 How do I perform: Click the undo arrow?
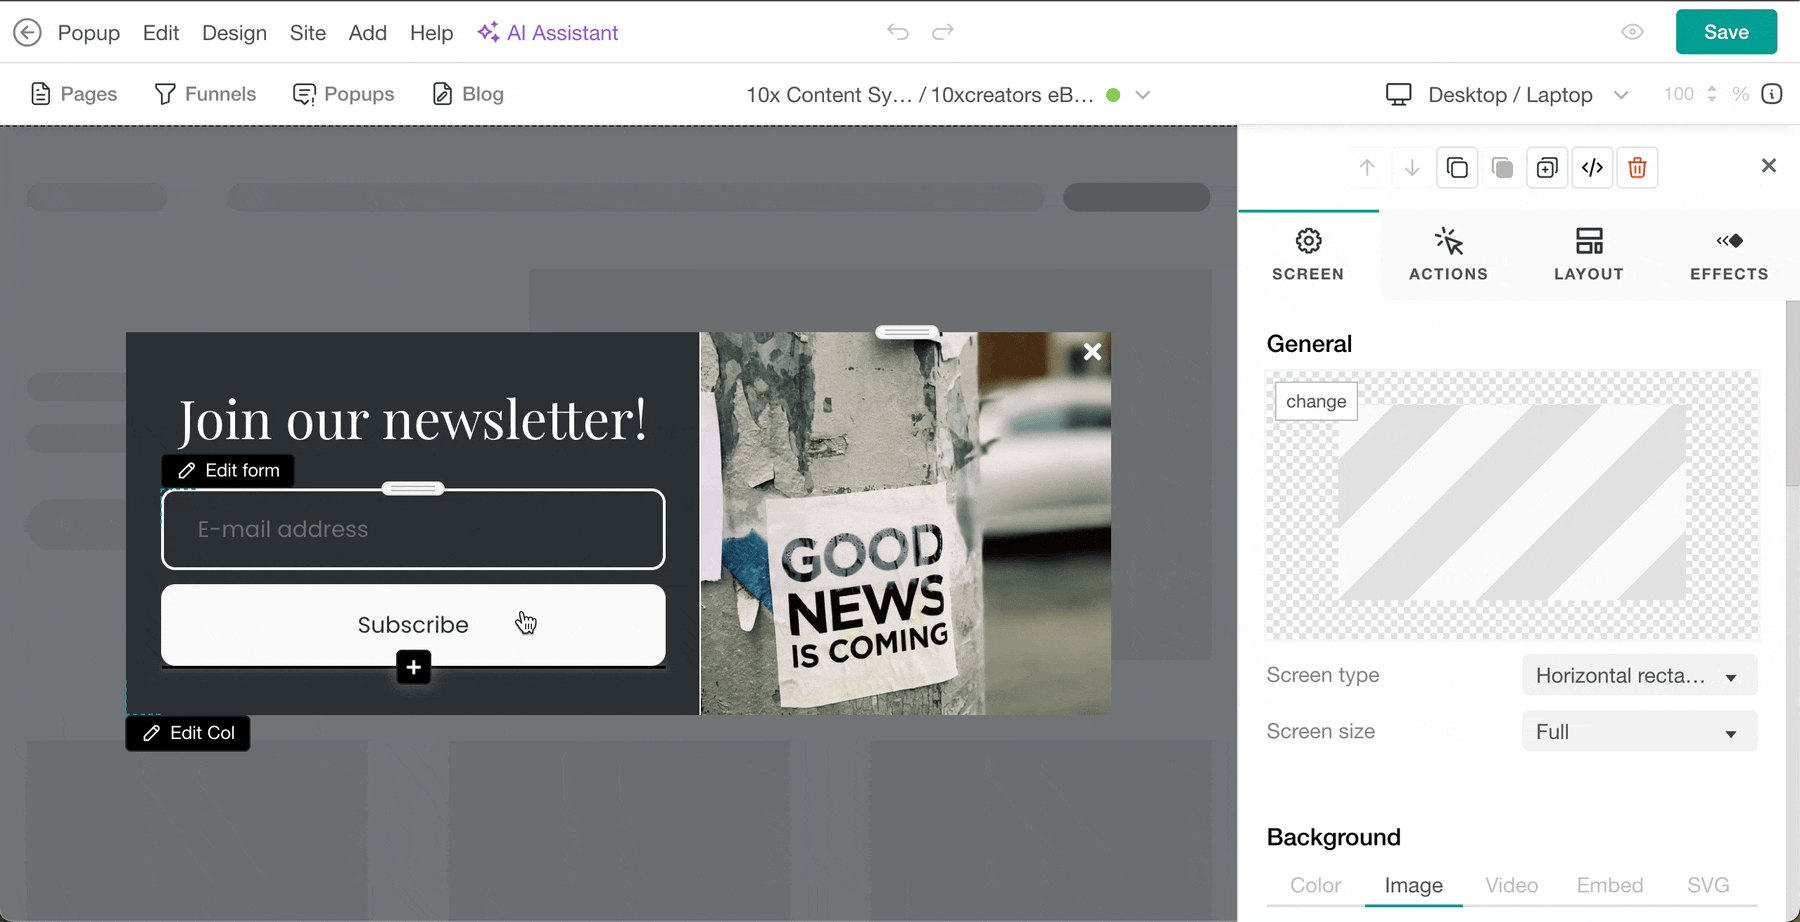pos(897,31)
